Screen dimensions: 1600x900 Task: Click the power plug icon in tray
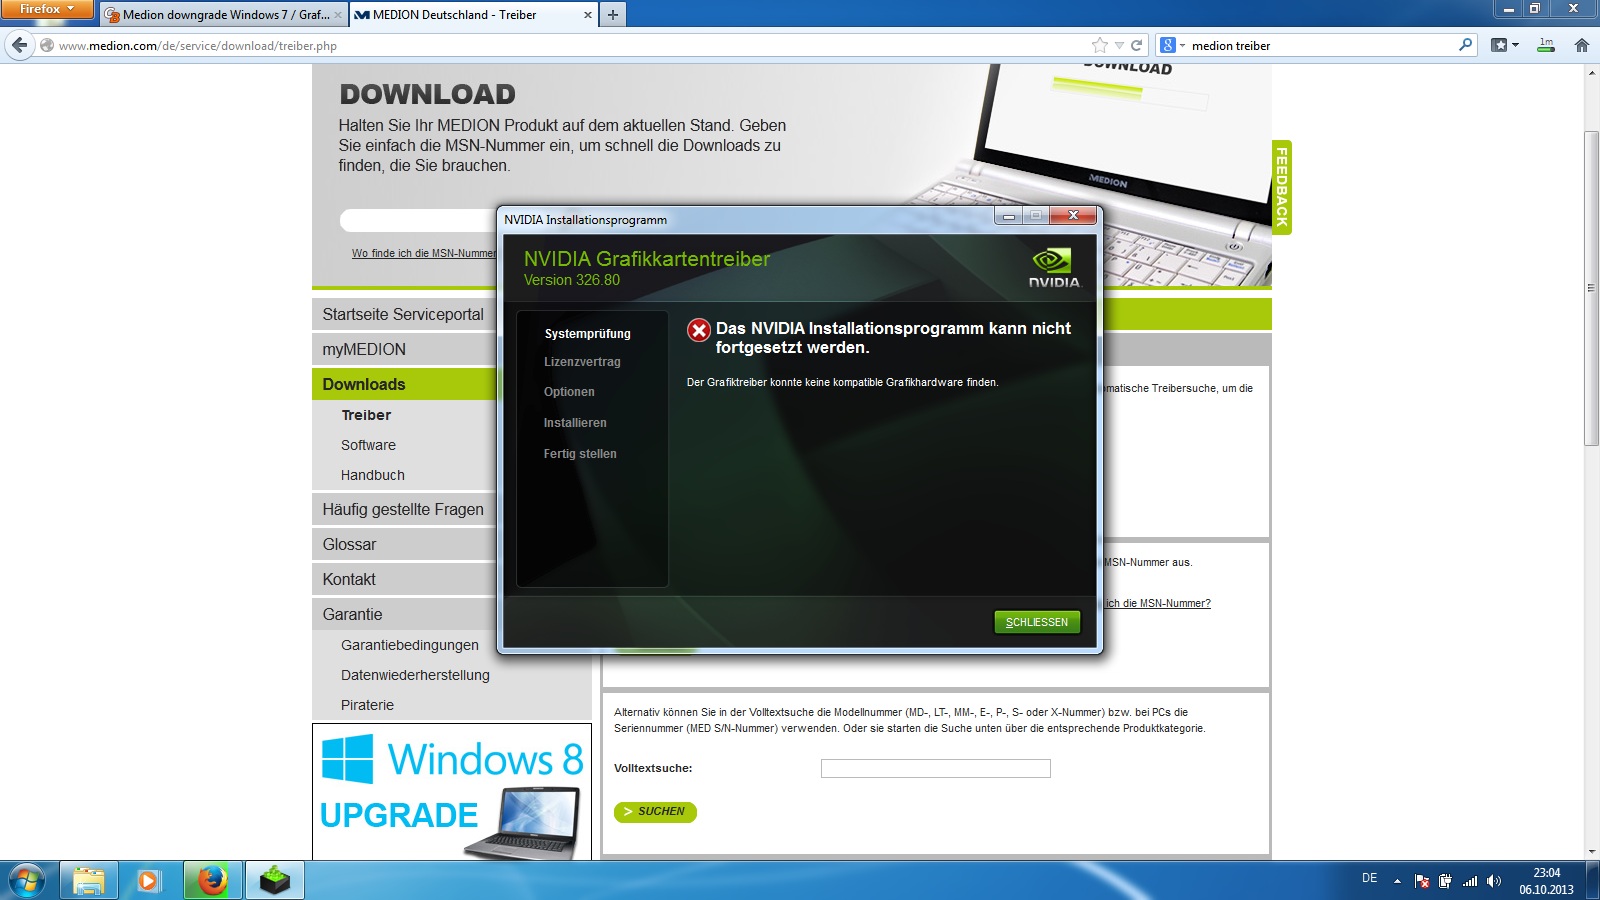(1445, 881)
